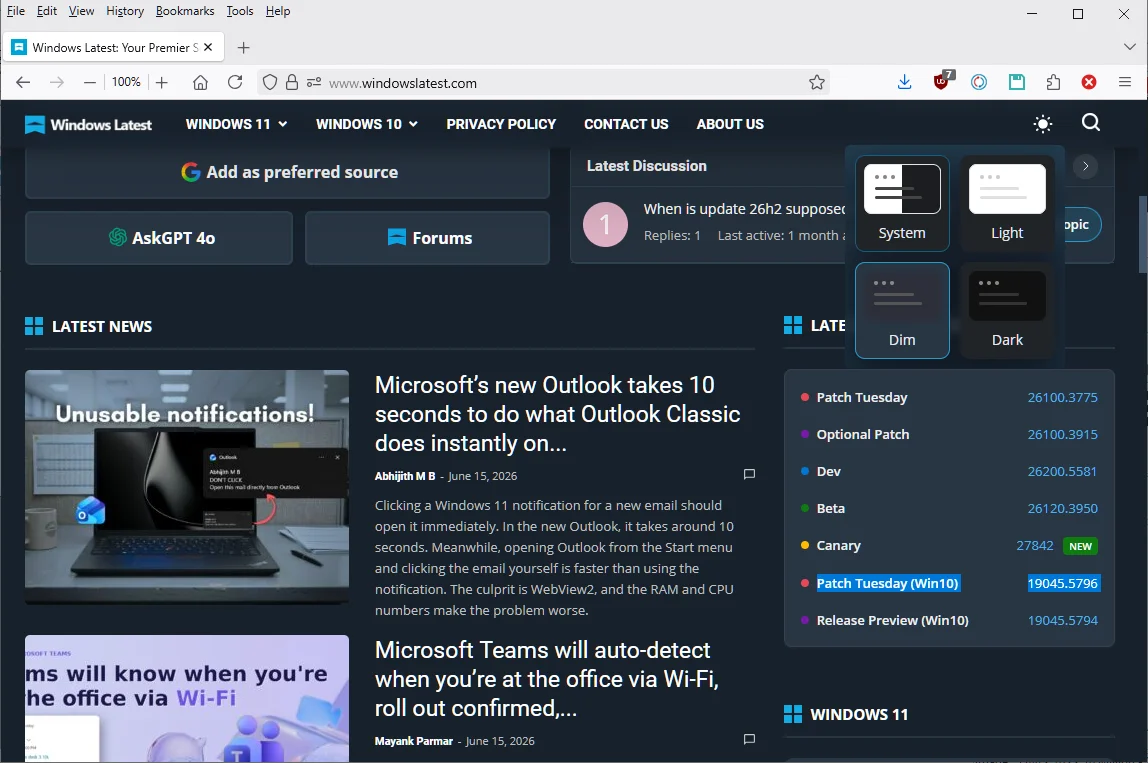The width and height of the screenshot is (1148, 763).
Task: Close the Windows Latest tab
Action: [x=208, y=47]
